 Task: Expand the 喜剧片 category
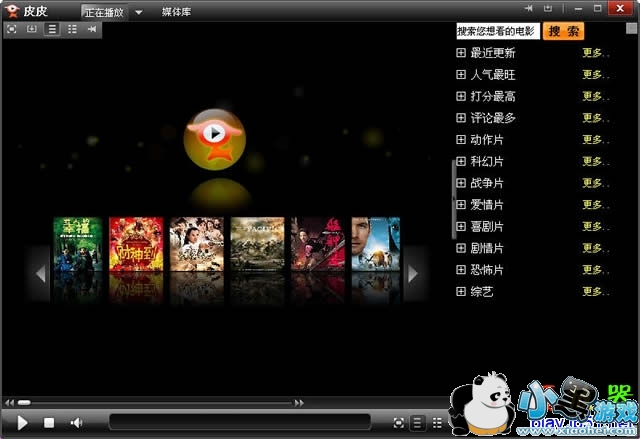(461, 226)
